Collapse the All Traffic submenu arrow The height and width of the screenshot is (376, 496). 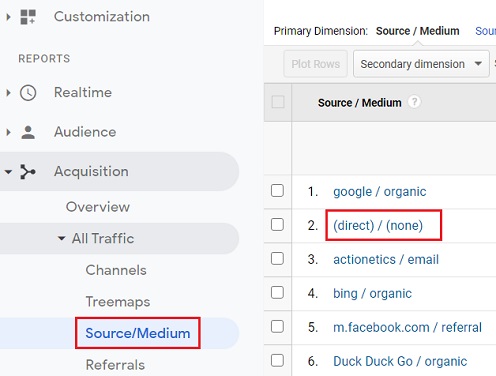tap(61, 238)
